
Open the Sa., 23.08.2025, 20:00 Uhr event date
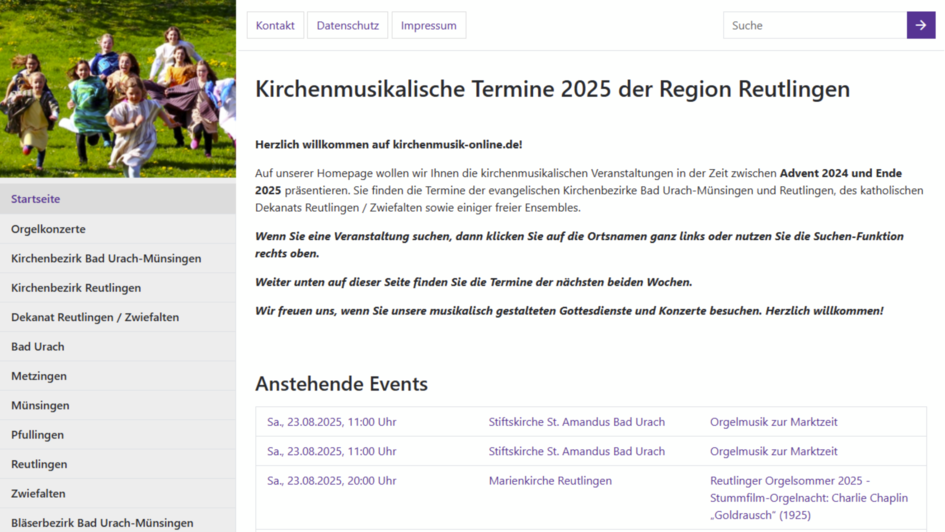point(331,481)
